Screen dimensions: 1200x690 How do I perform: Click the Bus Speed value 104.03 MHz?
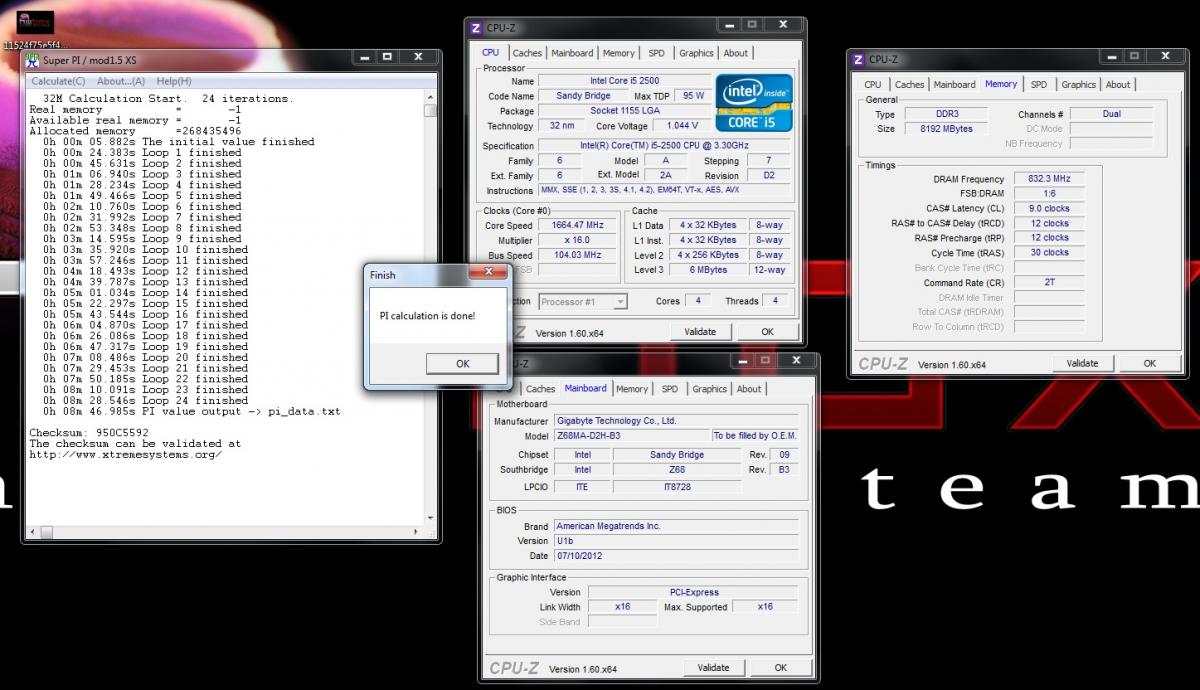(x=576, y=255)
